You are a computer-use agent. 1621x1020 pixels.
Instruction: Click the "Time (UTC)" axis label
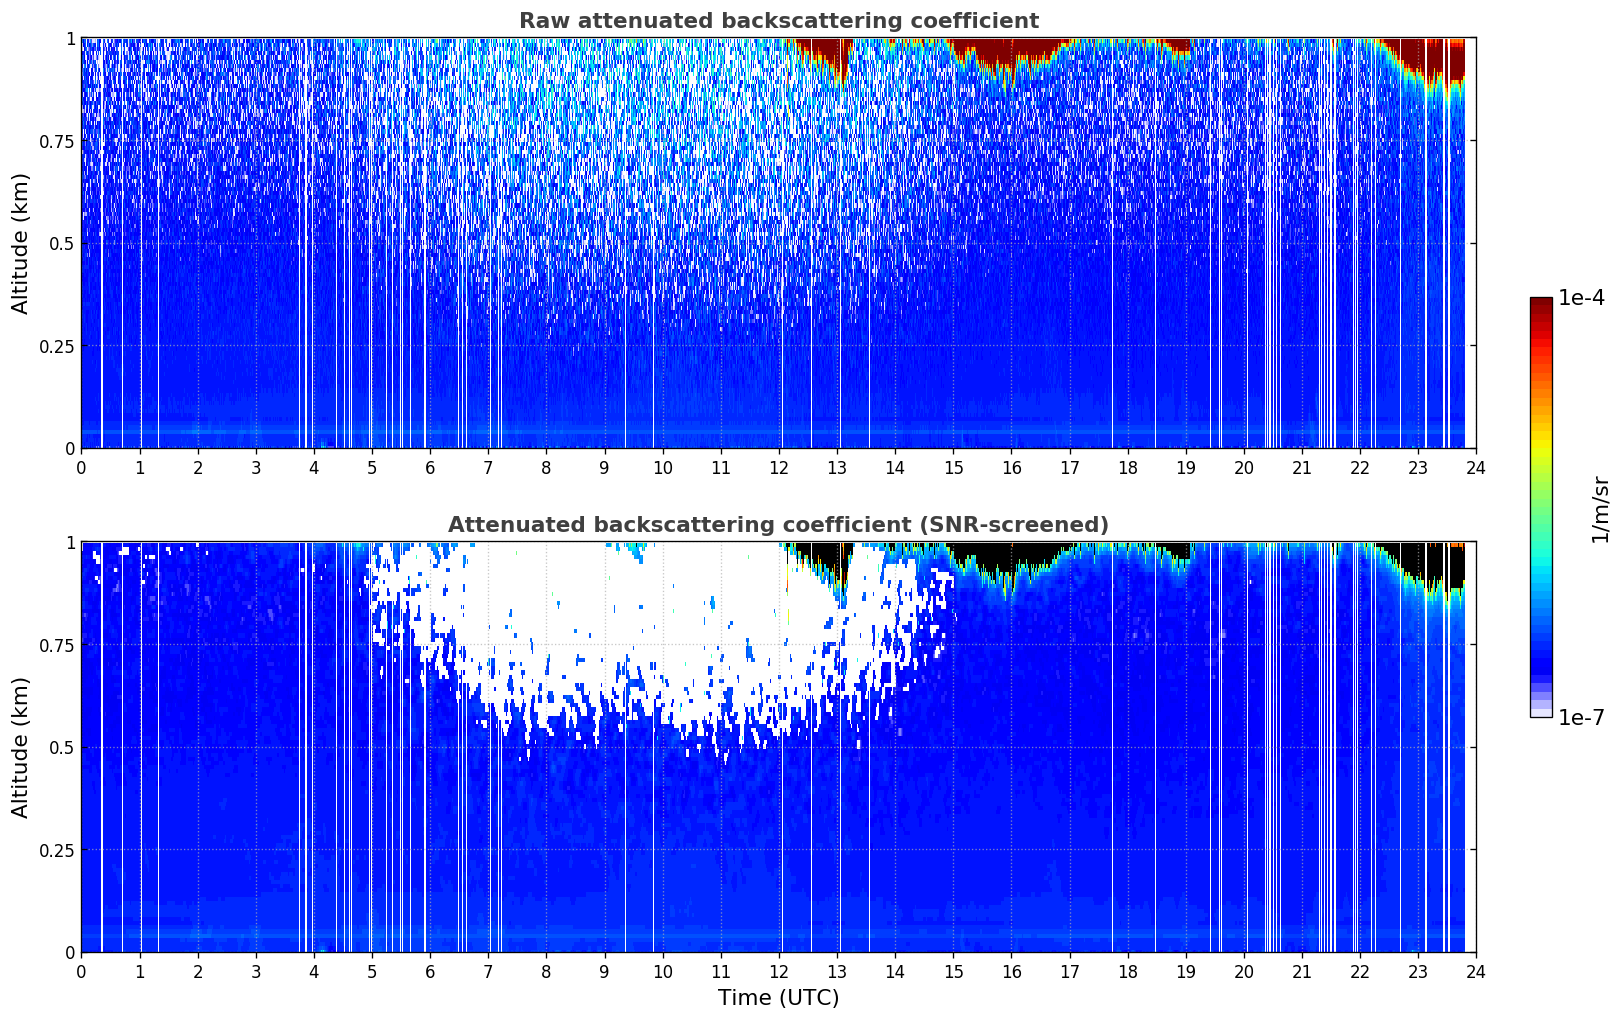(x=778, y=998)
